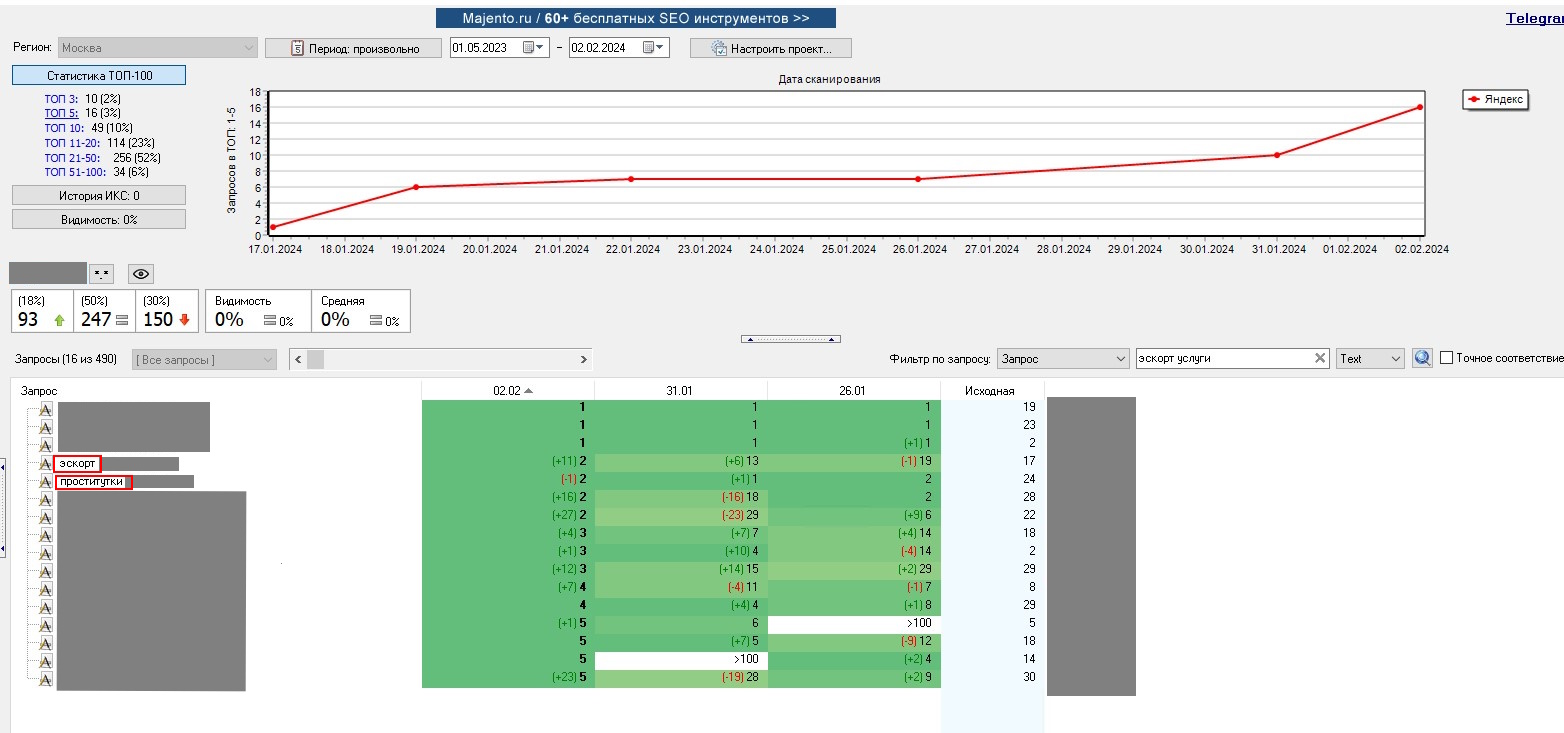Clear the filter text with the X icon

point(1320,358)
